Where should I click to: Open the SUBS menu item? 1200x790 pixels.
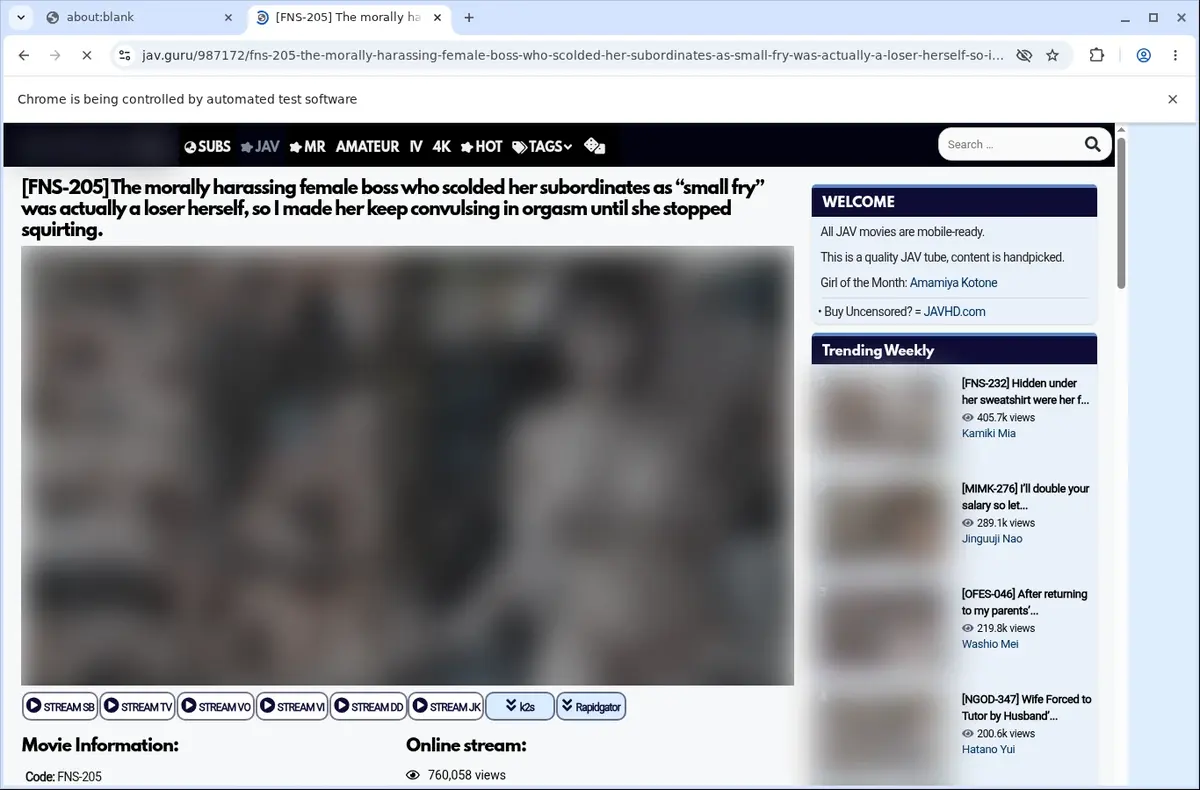pyautogui.click(x=207, y=146)
